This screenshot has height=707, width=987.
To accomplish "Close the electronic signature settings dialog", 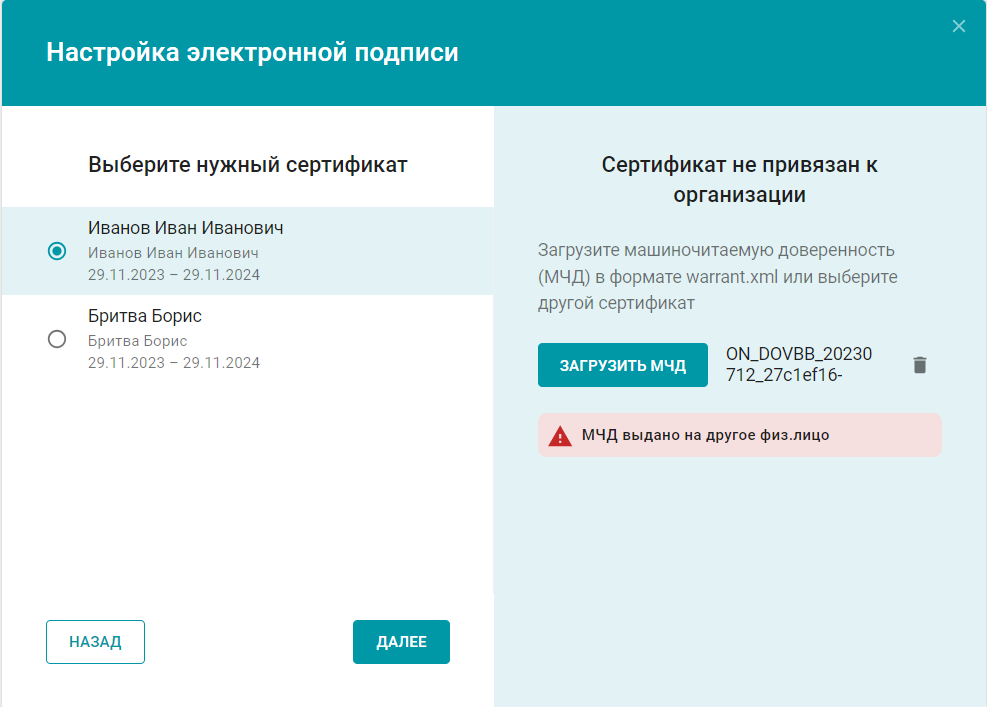I will coord(958,27).
